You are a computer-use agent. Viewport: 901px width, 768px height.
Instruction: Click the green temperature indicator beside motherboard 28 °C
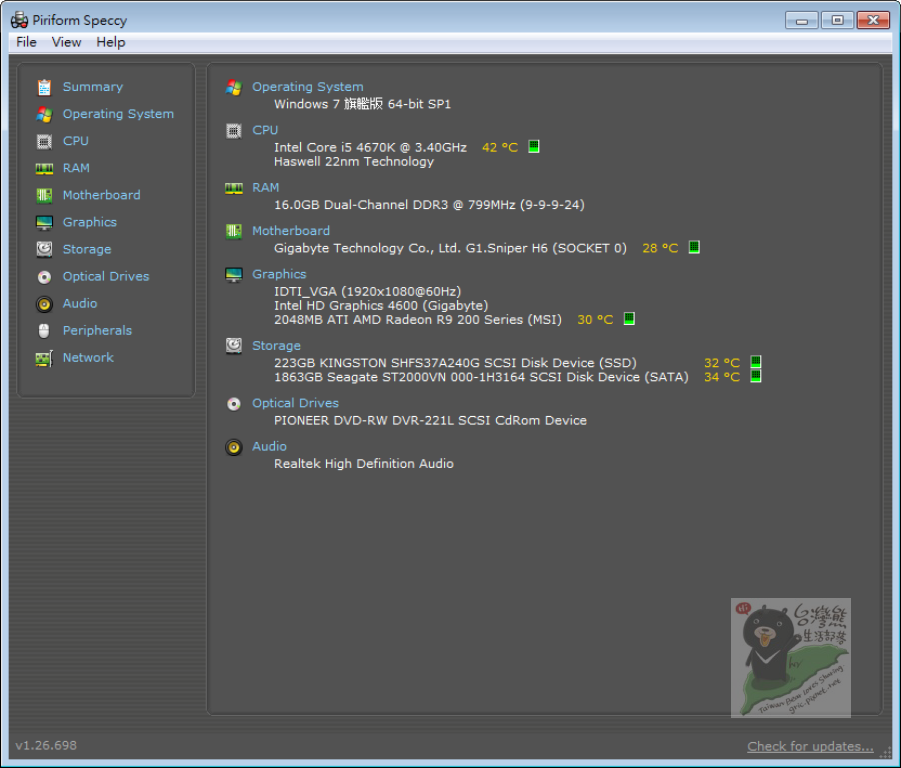point(694,248)
